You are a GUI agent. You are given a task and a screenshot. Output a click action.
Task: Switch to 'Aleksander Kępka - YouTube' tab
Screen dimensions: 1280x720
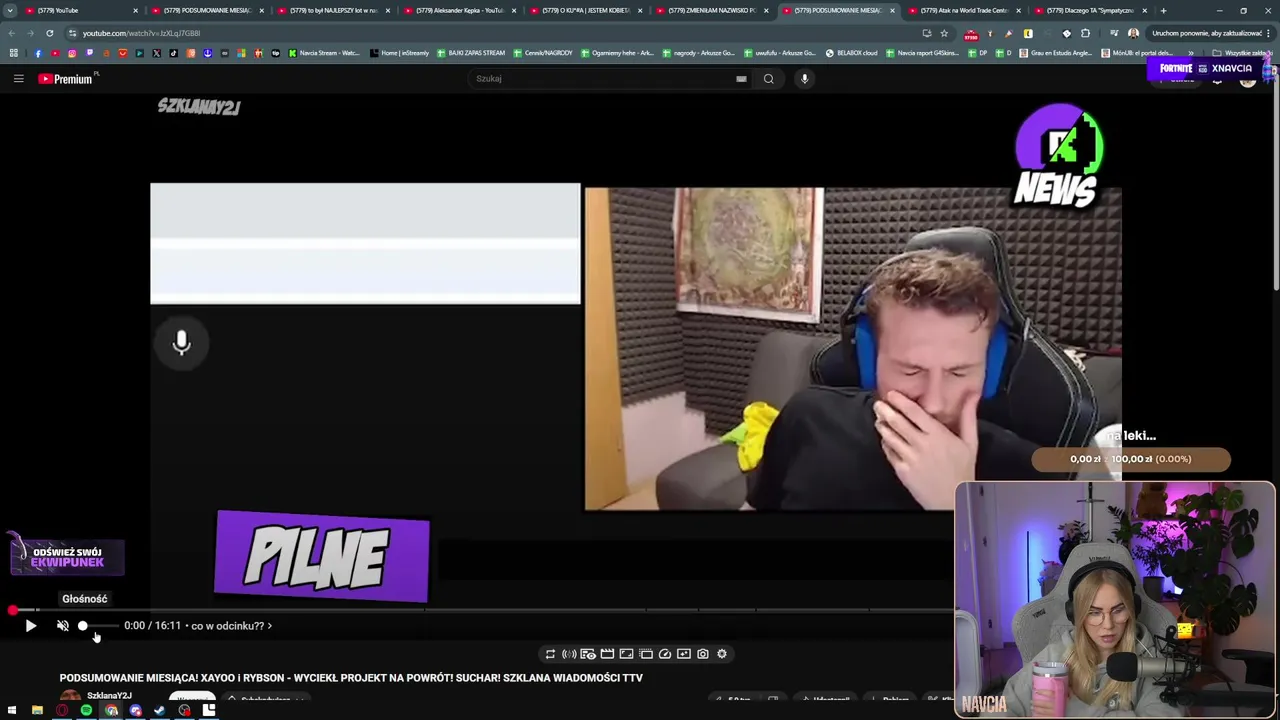pyautogui.click(x=458, y=10)
